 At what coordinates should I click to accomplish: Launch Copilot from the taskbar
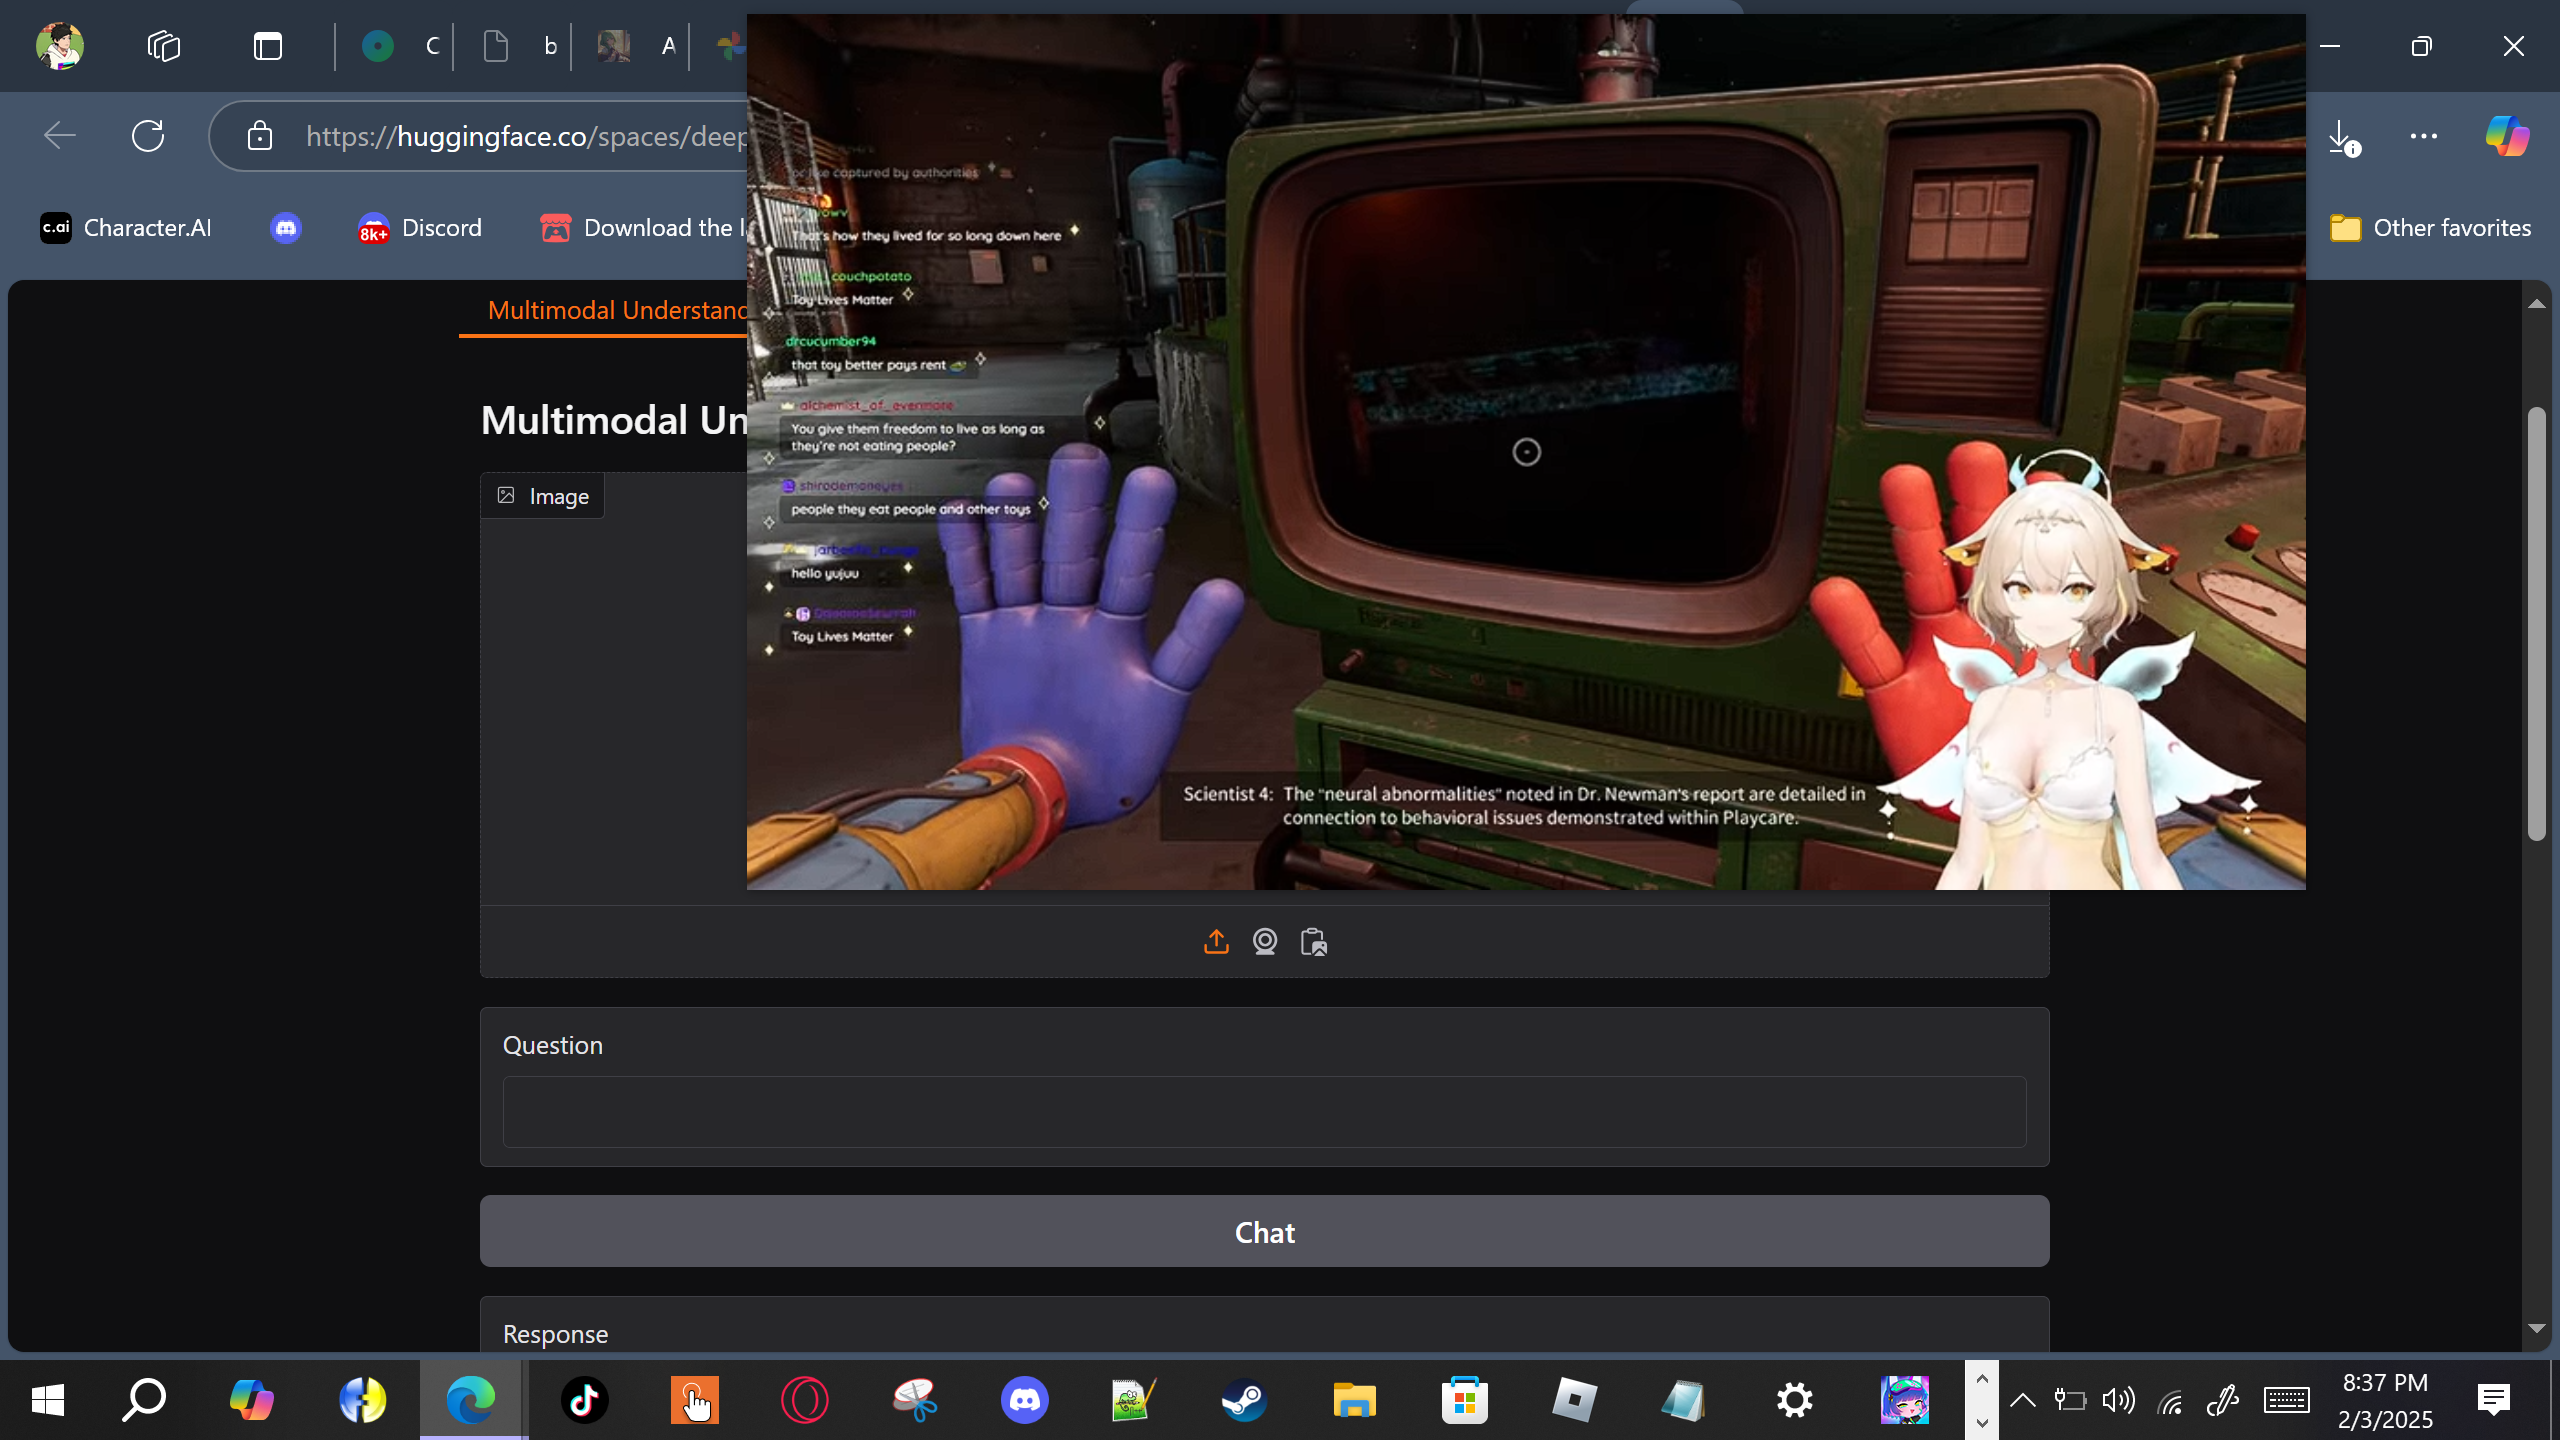pyautogui.click(x=252, y=1400)
